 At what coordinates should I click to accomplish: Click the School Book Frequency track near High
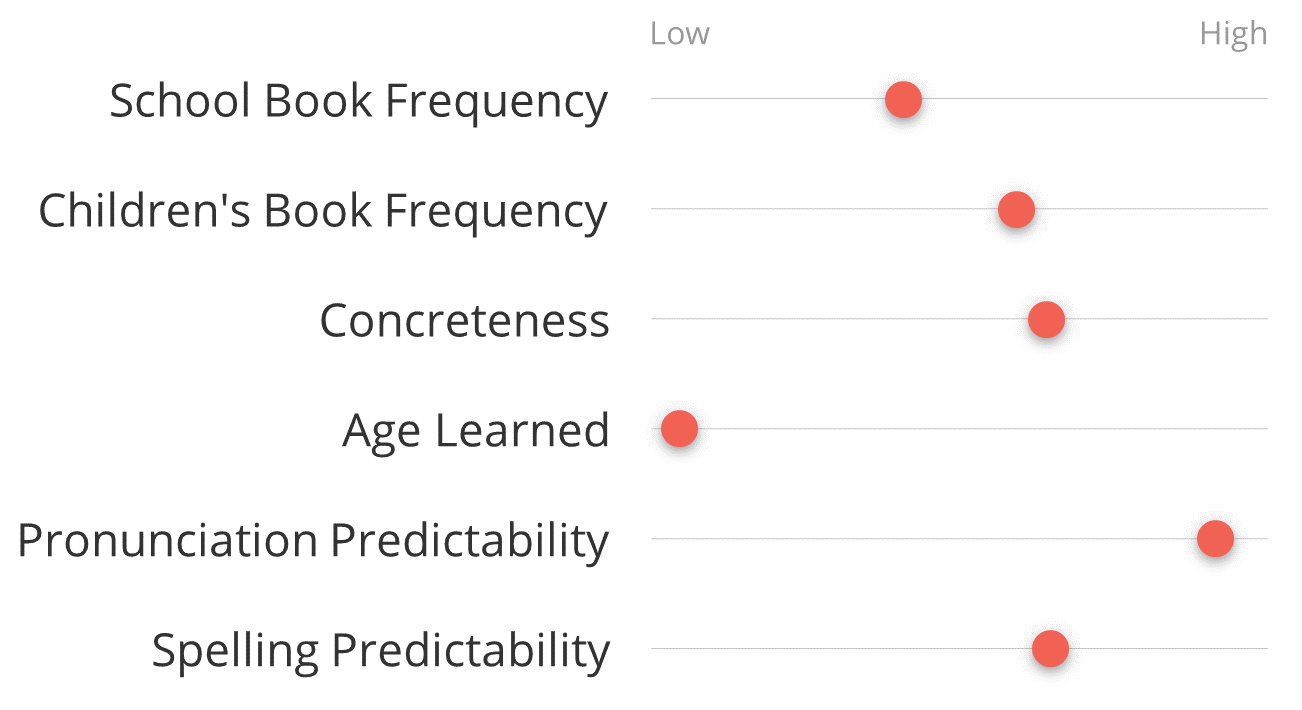(1240, 99)
